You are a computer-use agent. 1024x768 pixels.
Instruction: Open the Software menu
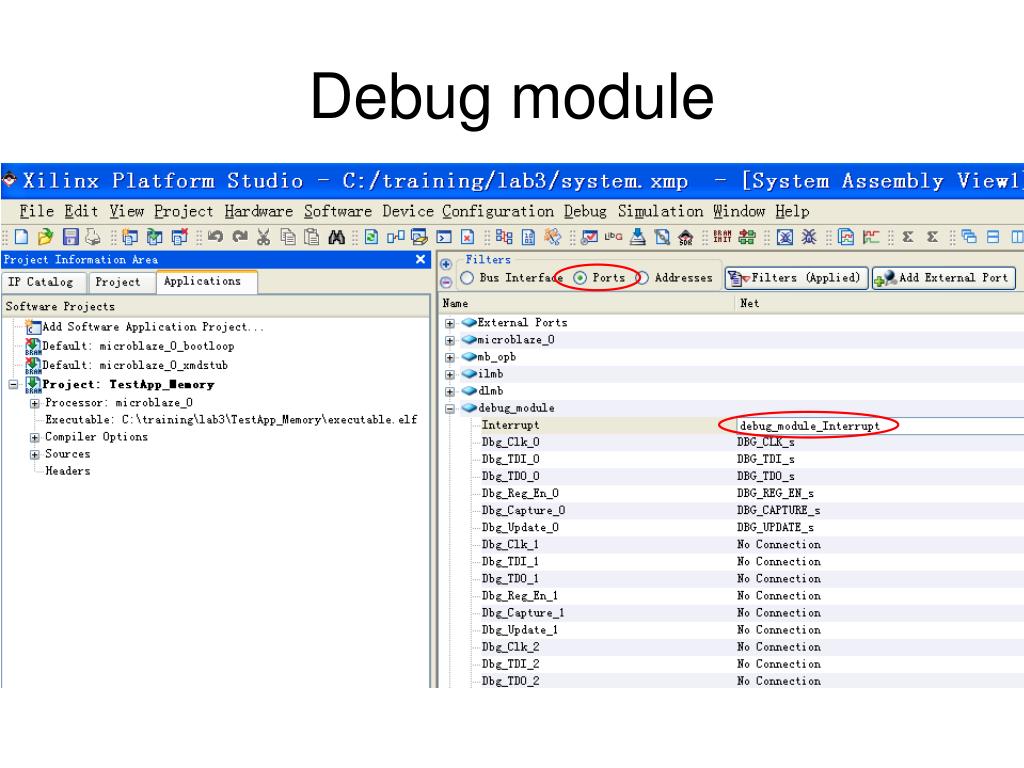[338, 212]
